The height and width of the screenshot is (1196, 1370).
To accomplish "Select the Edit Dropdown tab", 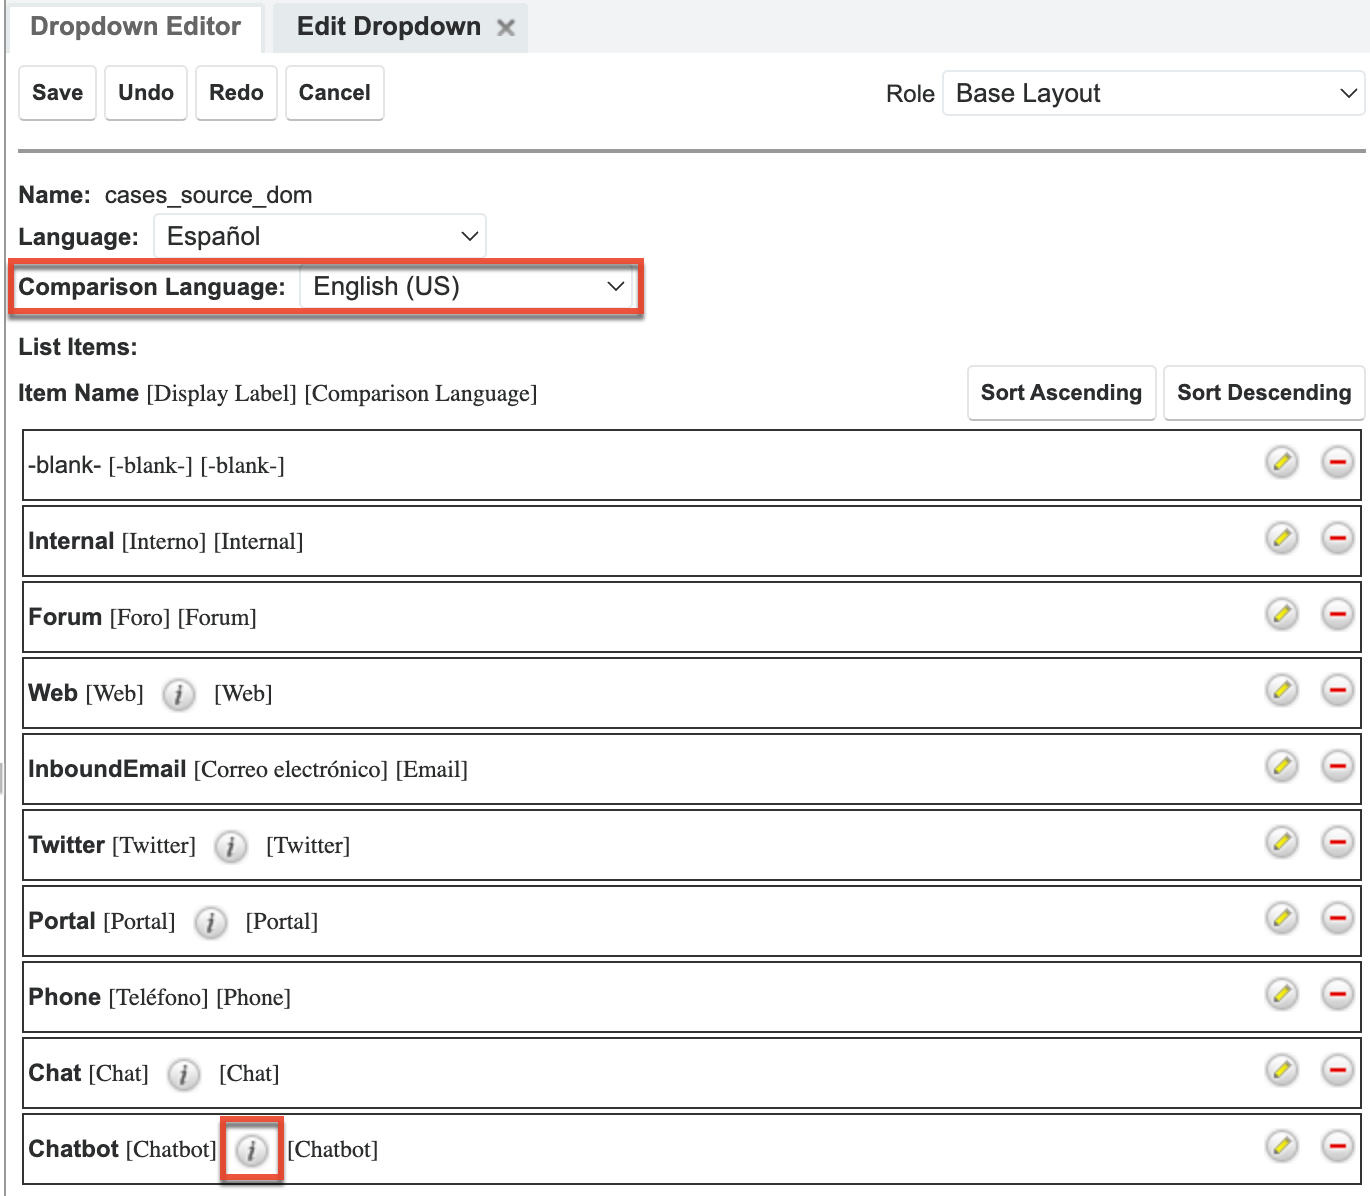I will (388, 27).
